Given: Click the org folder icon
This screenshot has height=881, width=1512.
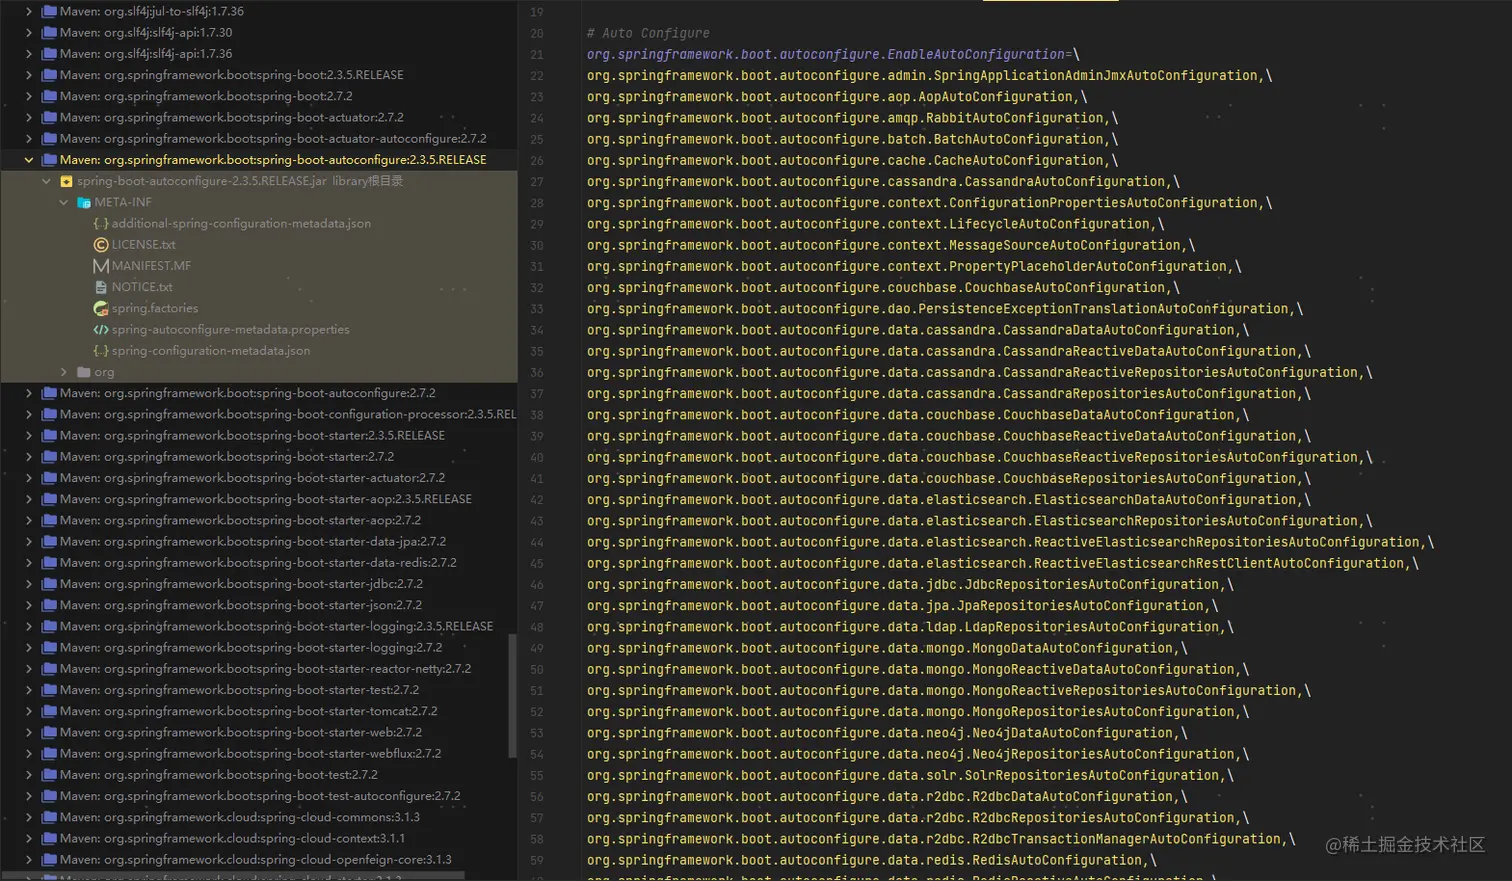Looking at the screenshot, I should [84, 372].
